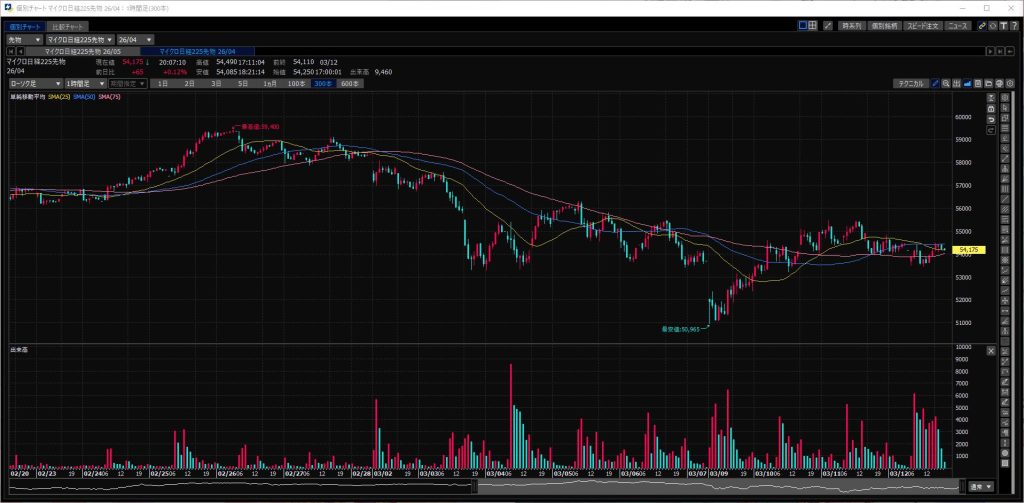The height and width of the screenshot is (503, 1024).
Task: Switch to single chart layout view
Action: (803, 25)
